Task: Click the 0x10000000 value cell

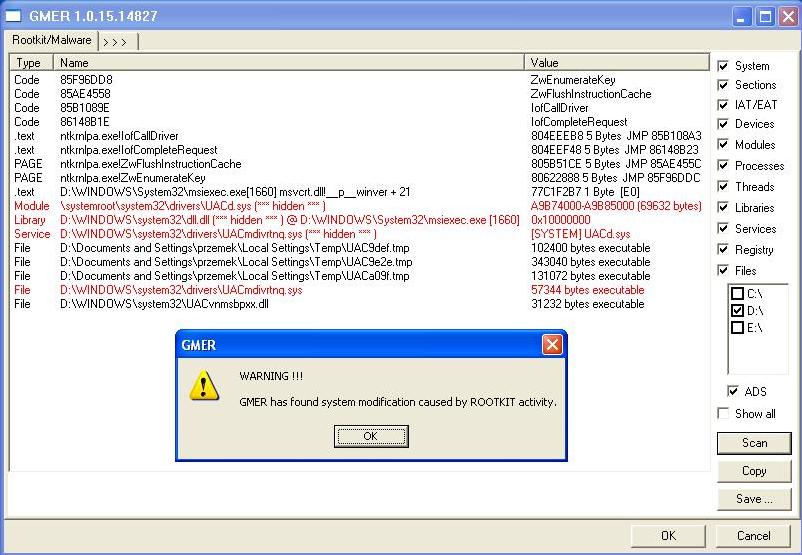Action: coord(561,220)
